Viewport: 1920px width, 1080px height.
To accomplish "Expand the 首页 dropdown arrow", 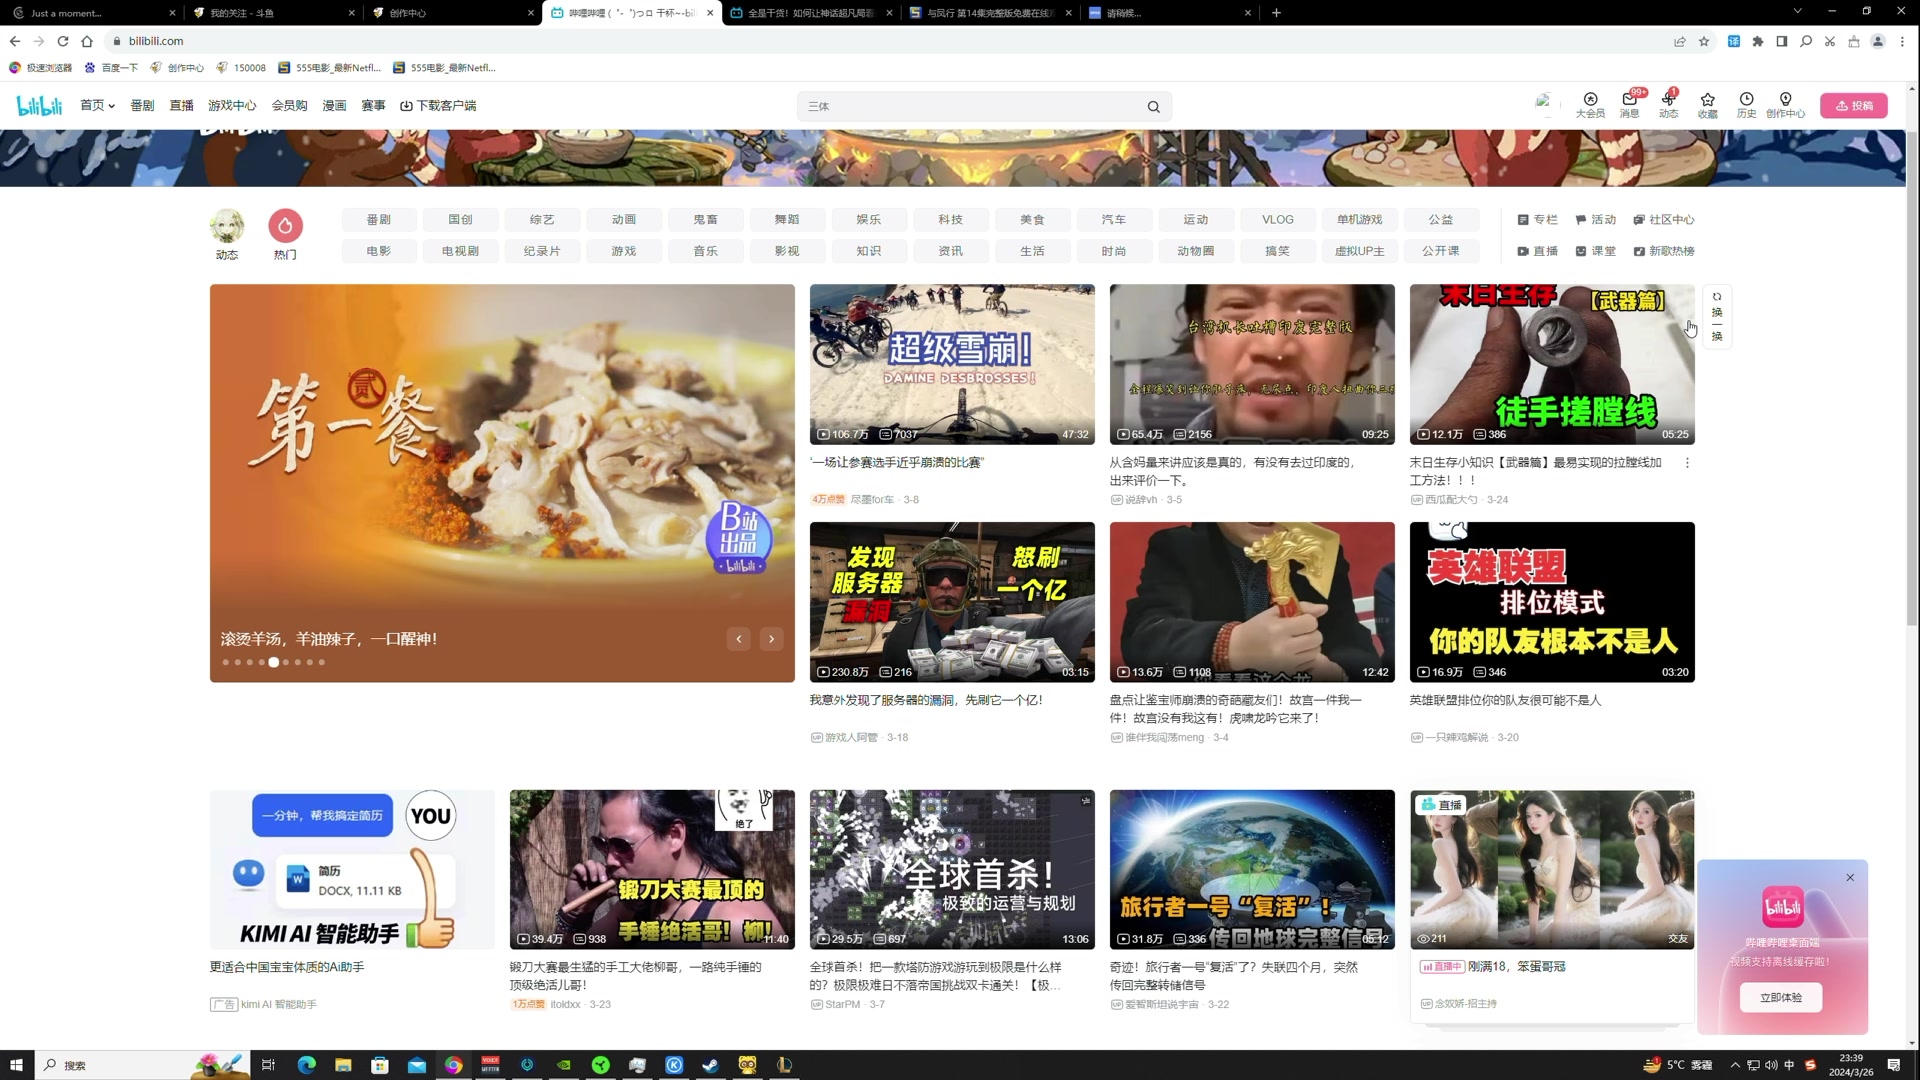I will point(111,105).
